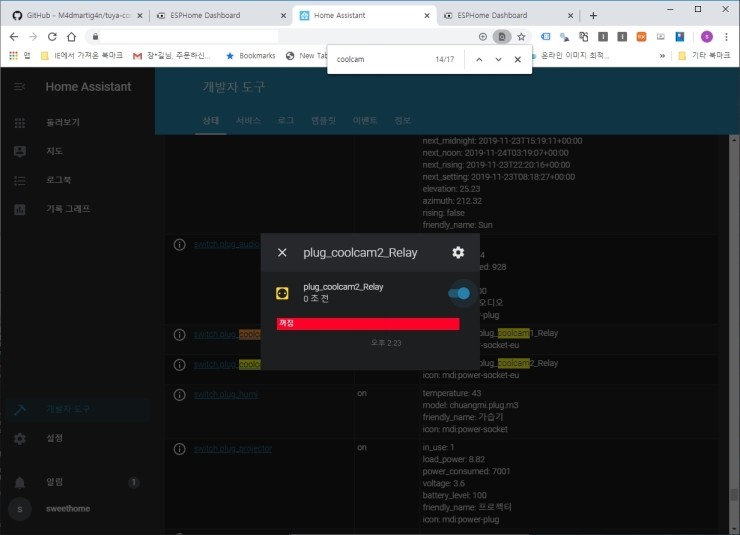This screenshot has height=535, width=740.
Task: Open info for switch.plug_coolcam1 row
Action: tap(179, 335)
